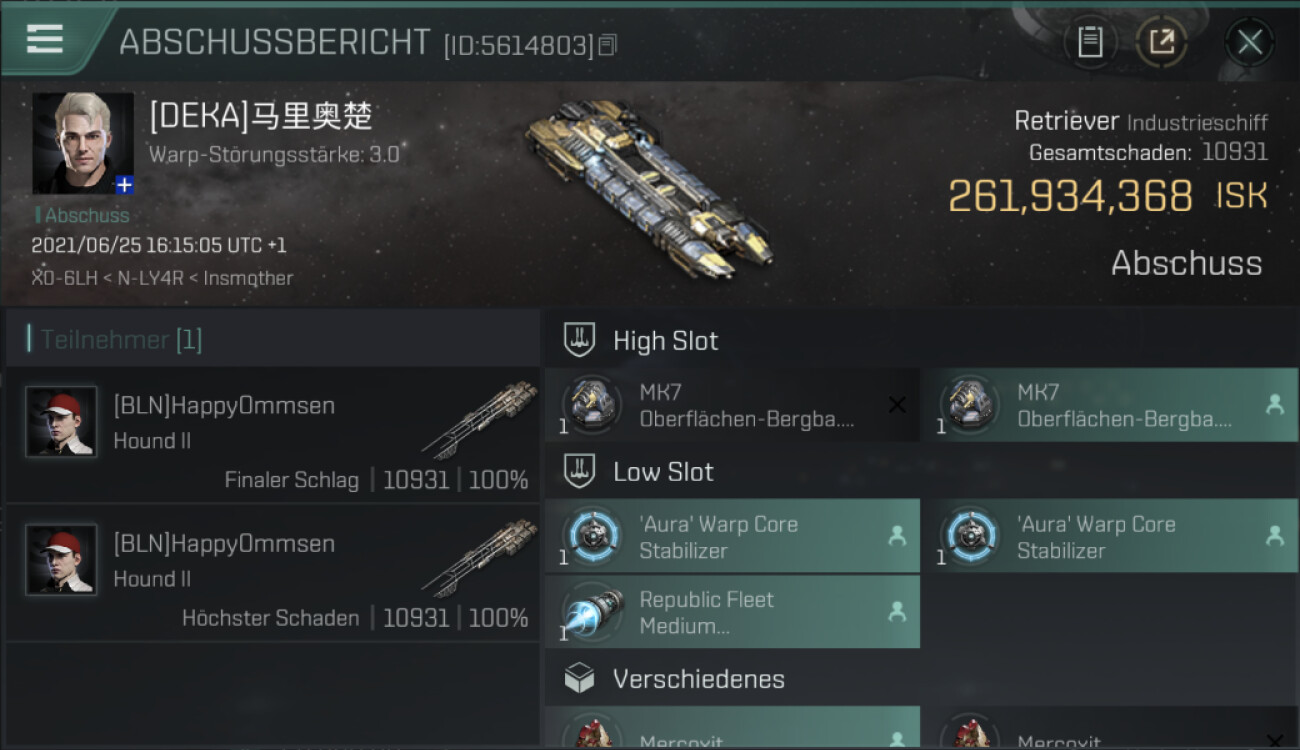This screenshot has height=750, width=1300.
Task: Open HappyOmmsen Höchster Schaden entry
Action: [x=272, y=574]
